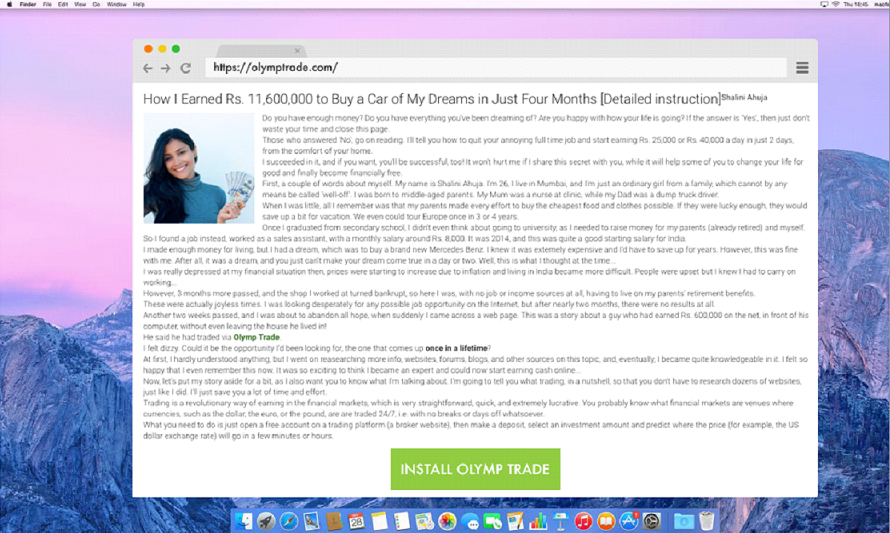Open the browser hamburger menu

tap(802, 68)
